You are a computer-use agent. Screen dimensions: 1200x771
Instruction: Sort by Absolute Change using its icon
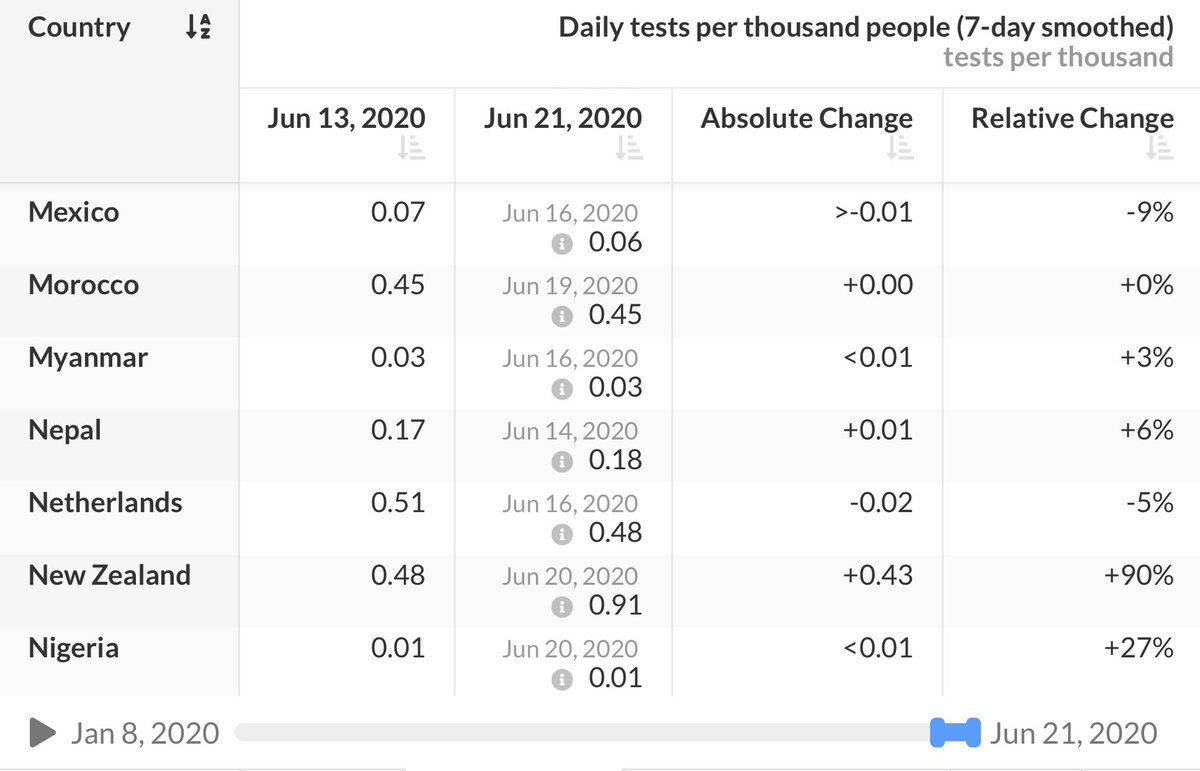[x=899, y=148]
